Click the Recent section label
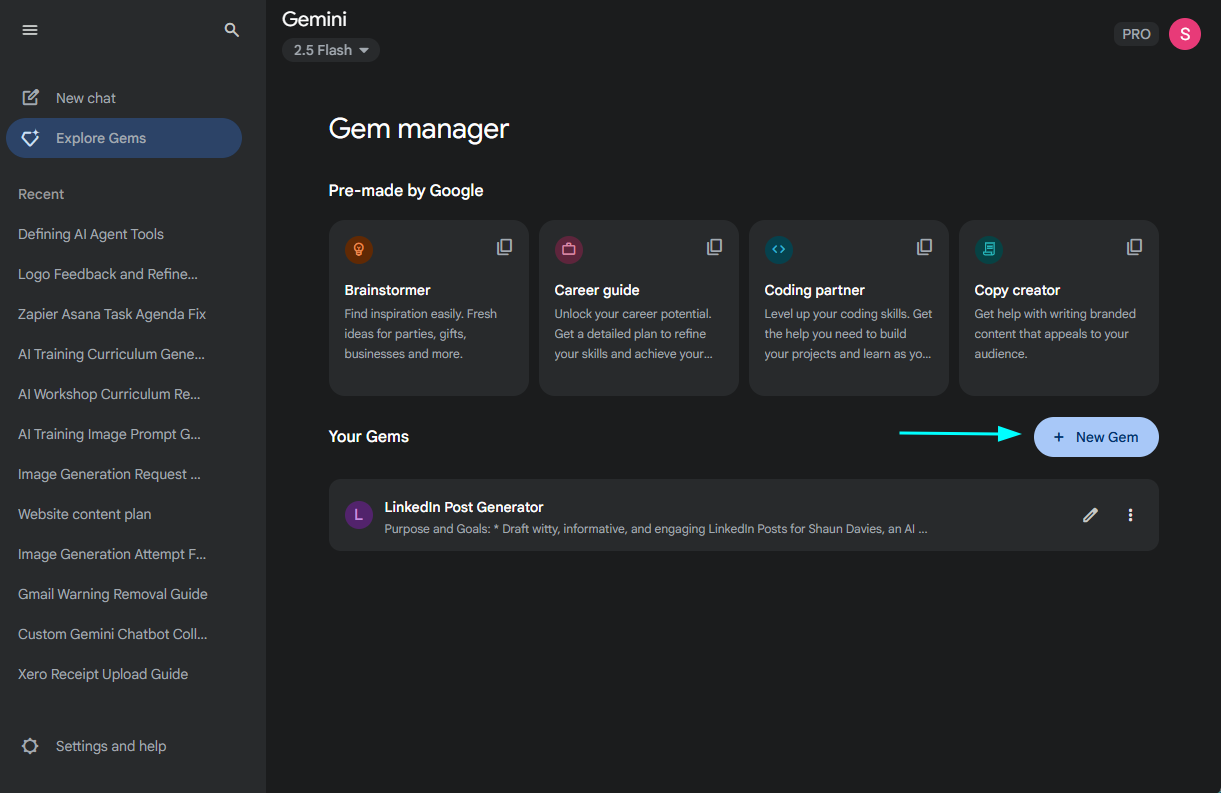Image resolution: width=1221 pixels, height=793 pixels. coord(41,194)
